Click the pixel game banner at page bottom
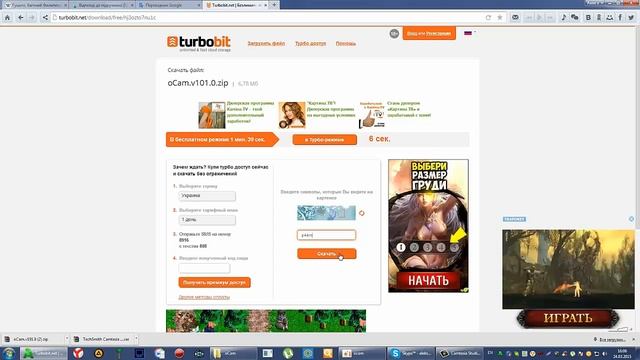The width and height of the screenshot is (640, 360). [x=266, y=321]
